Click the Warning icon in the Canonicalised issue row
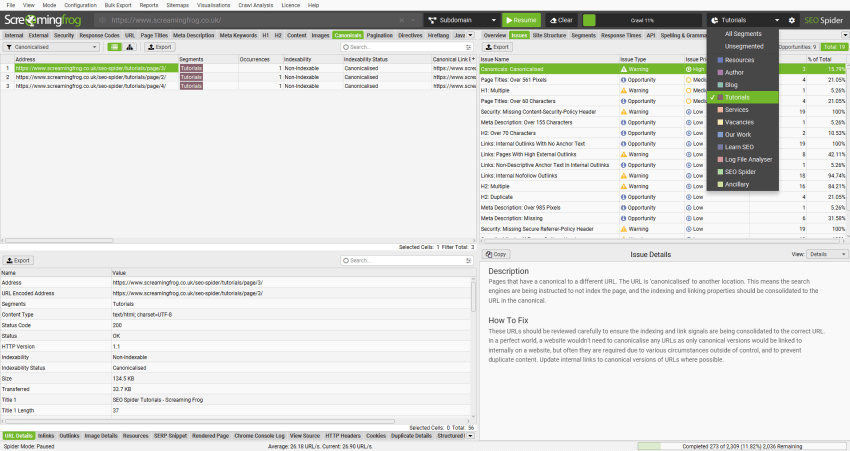The width and height of the screenshot is (850, 451). pyautogui.click(x=623, y=70)
